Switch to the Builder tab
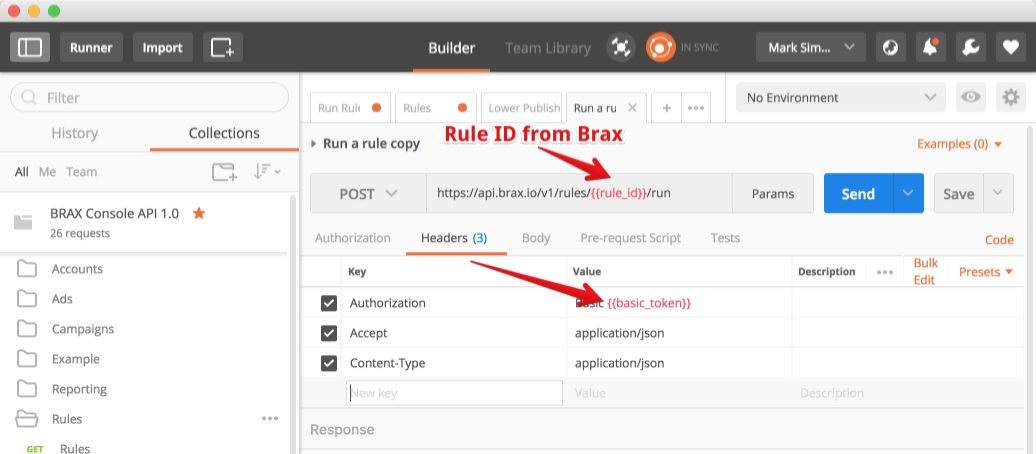The image size is (1036, 454). (452, 48)
